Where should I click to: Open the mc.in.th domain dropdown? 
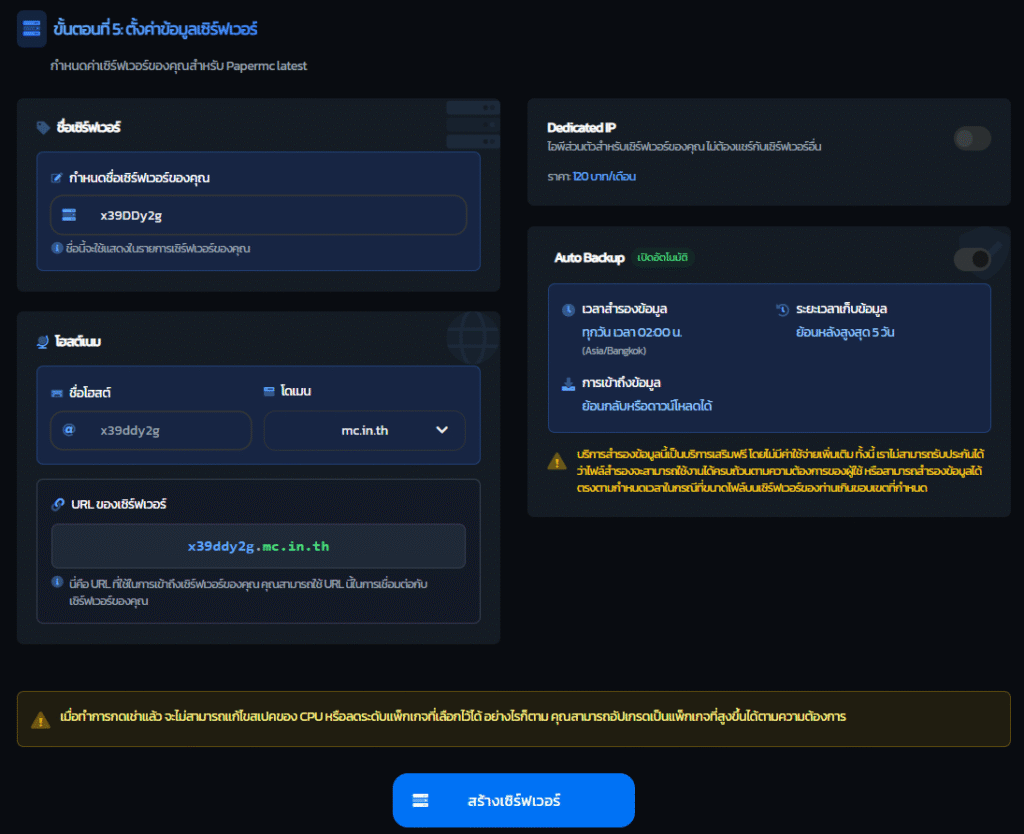(x=364, y=431)
